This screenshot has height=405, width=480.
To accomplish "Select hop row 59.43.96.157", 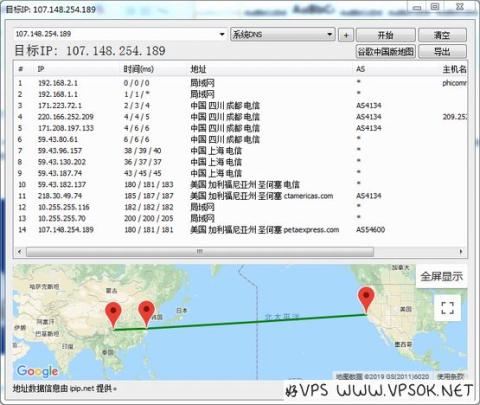I will point(240,151).
